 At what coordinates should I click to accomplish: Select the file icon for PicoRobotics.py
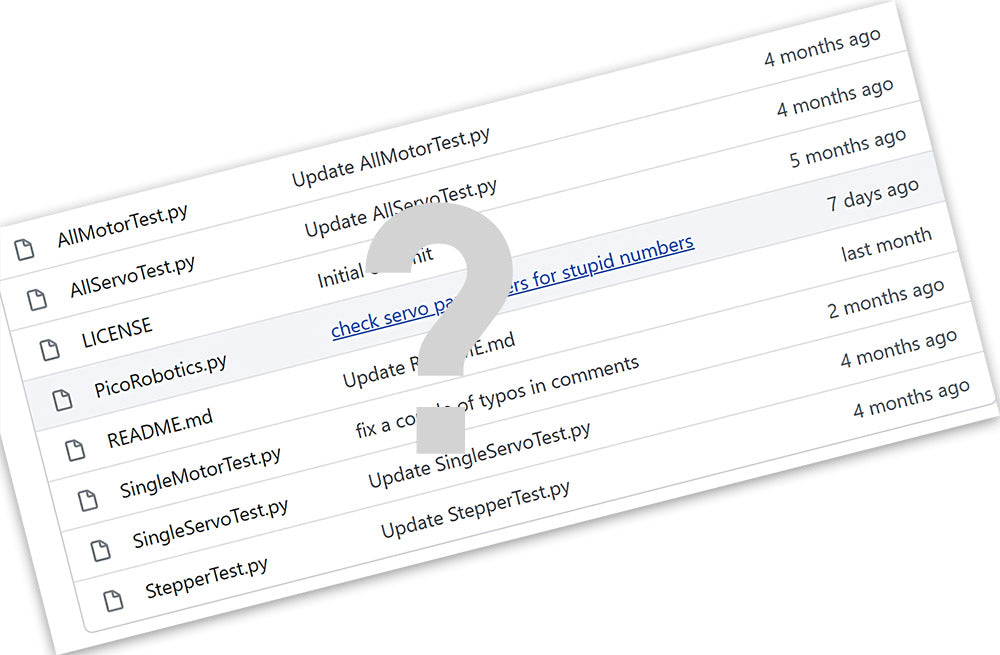click(x=63, y=400)
